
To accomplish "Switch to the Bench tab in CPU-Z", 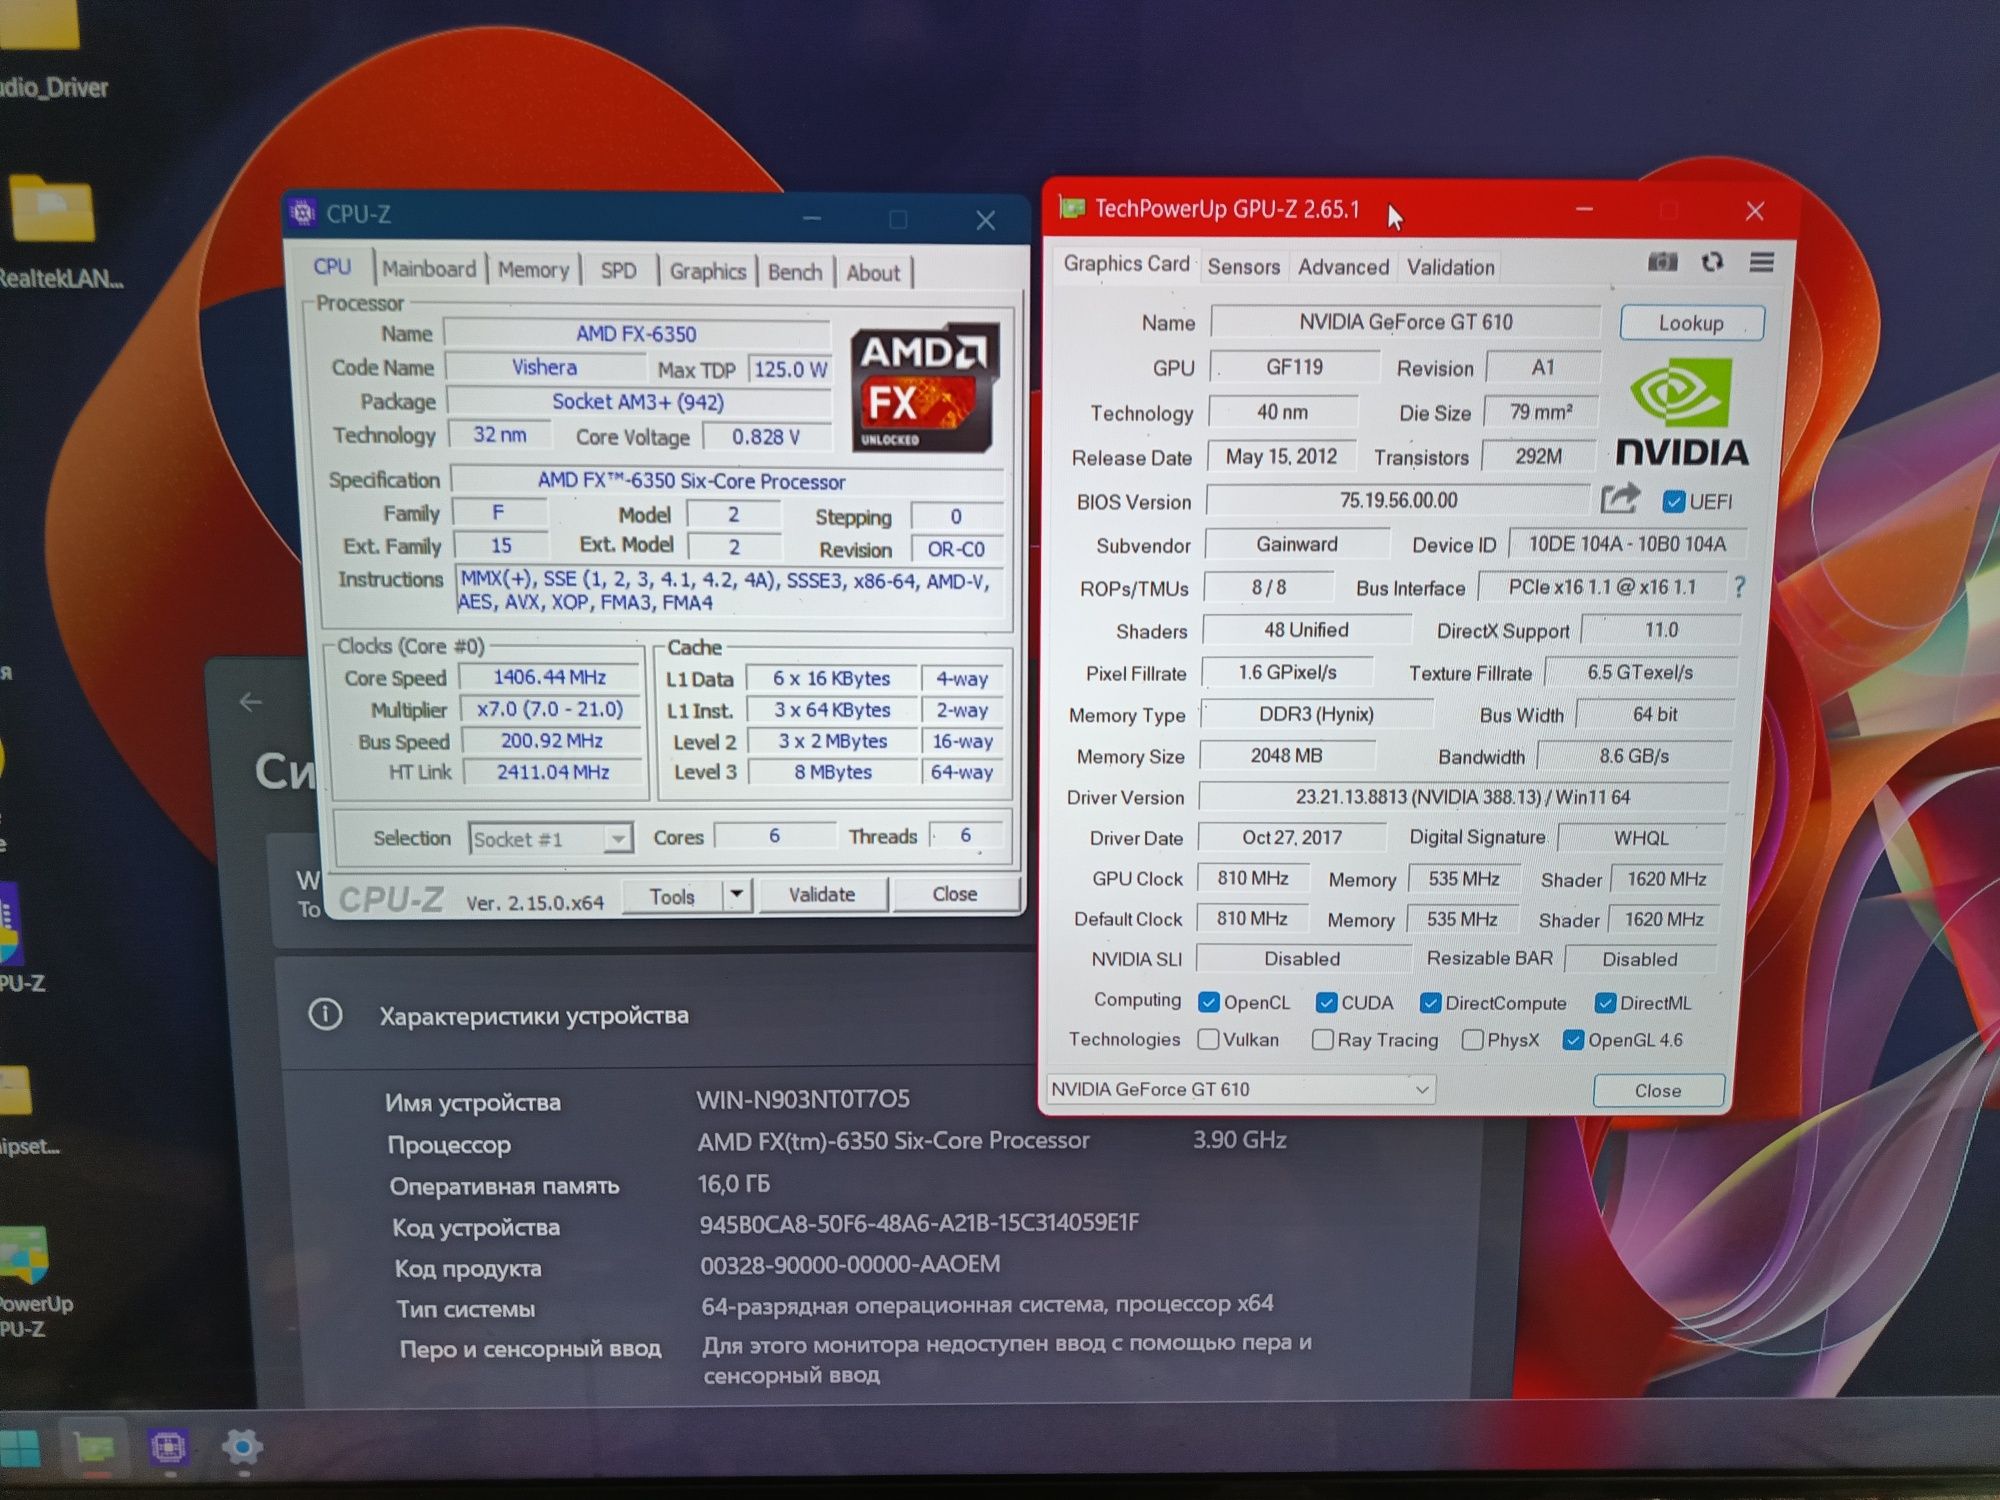I will 795,272.
